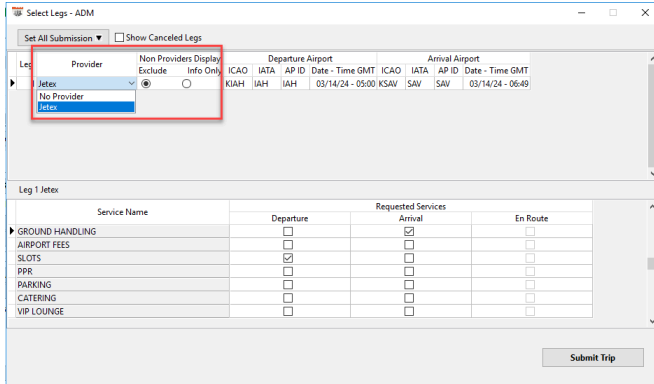Click the Departure services column header
This screenshot has height=384, width=654.
[x=290, y=218]
